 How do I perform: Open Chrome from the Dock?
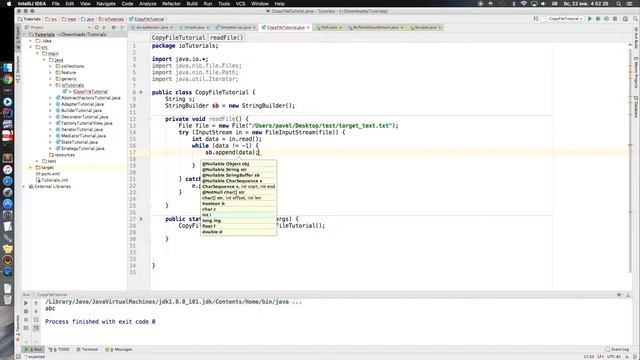[x=7, y=79]
